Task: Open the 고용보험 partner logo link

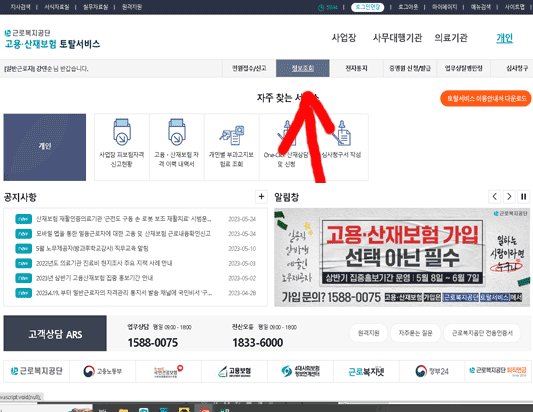Action: 235,371
